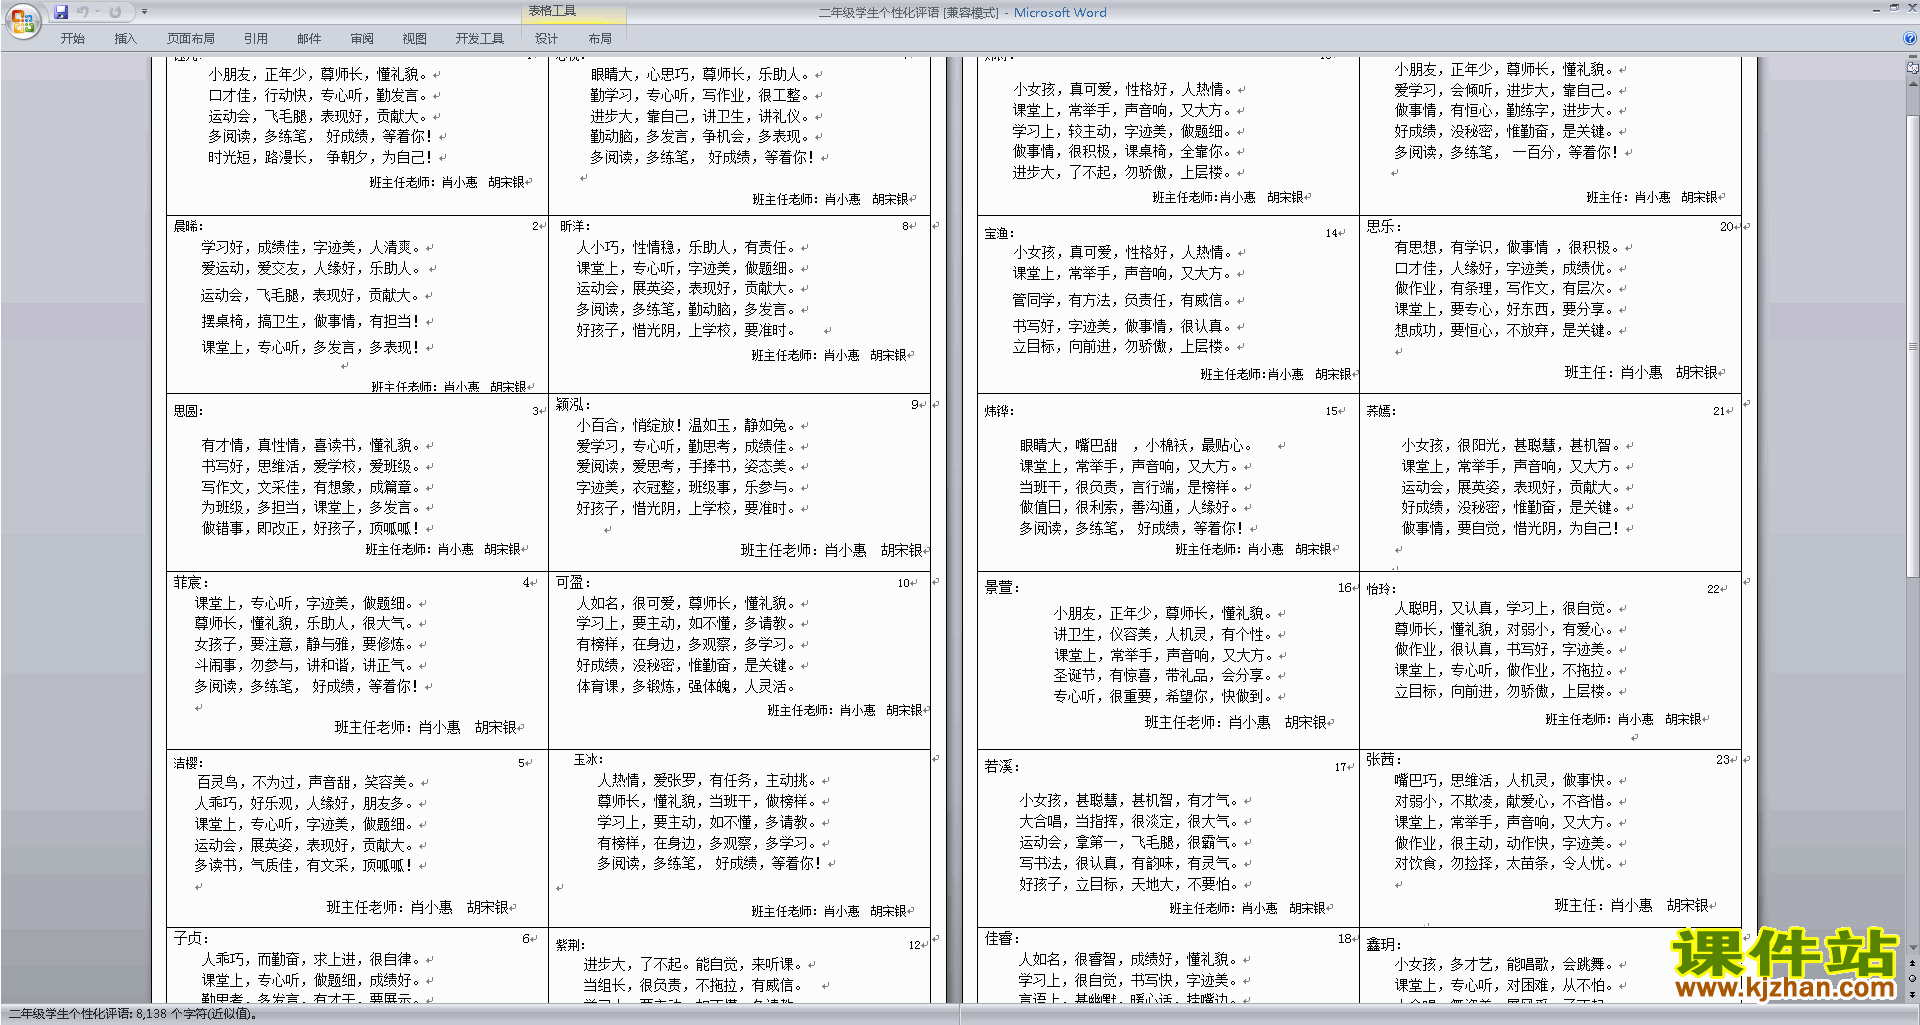Click the vertical scrollbar down arrow

coord(1912,948)
